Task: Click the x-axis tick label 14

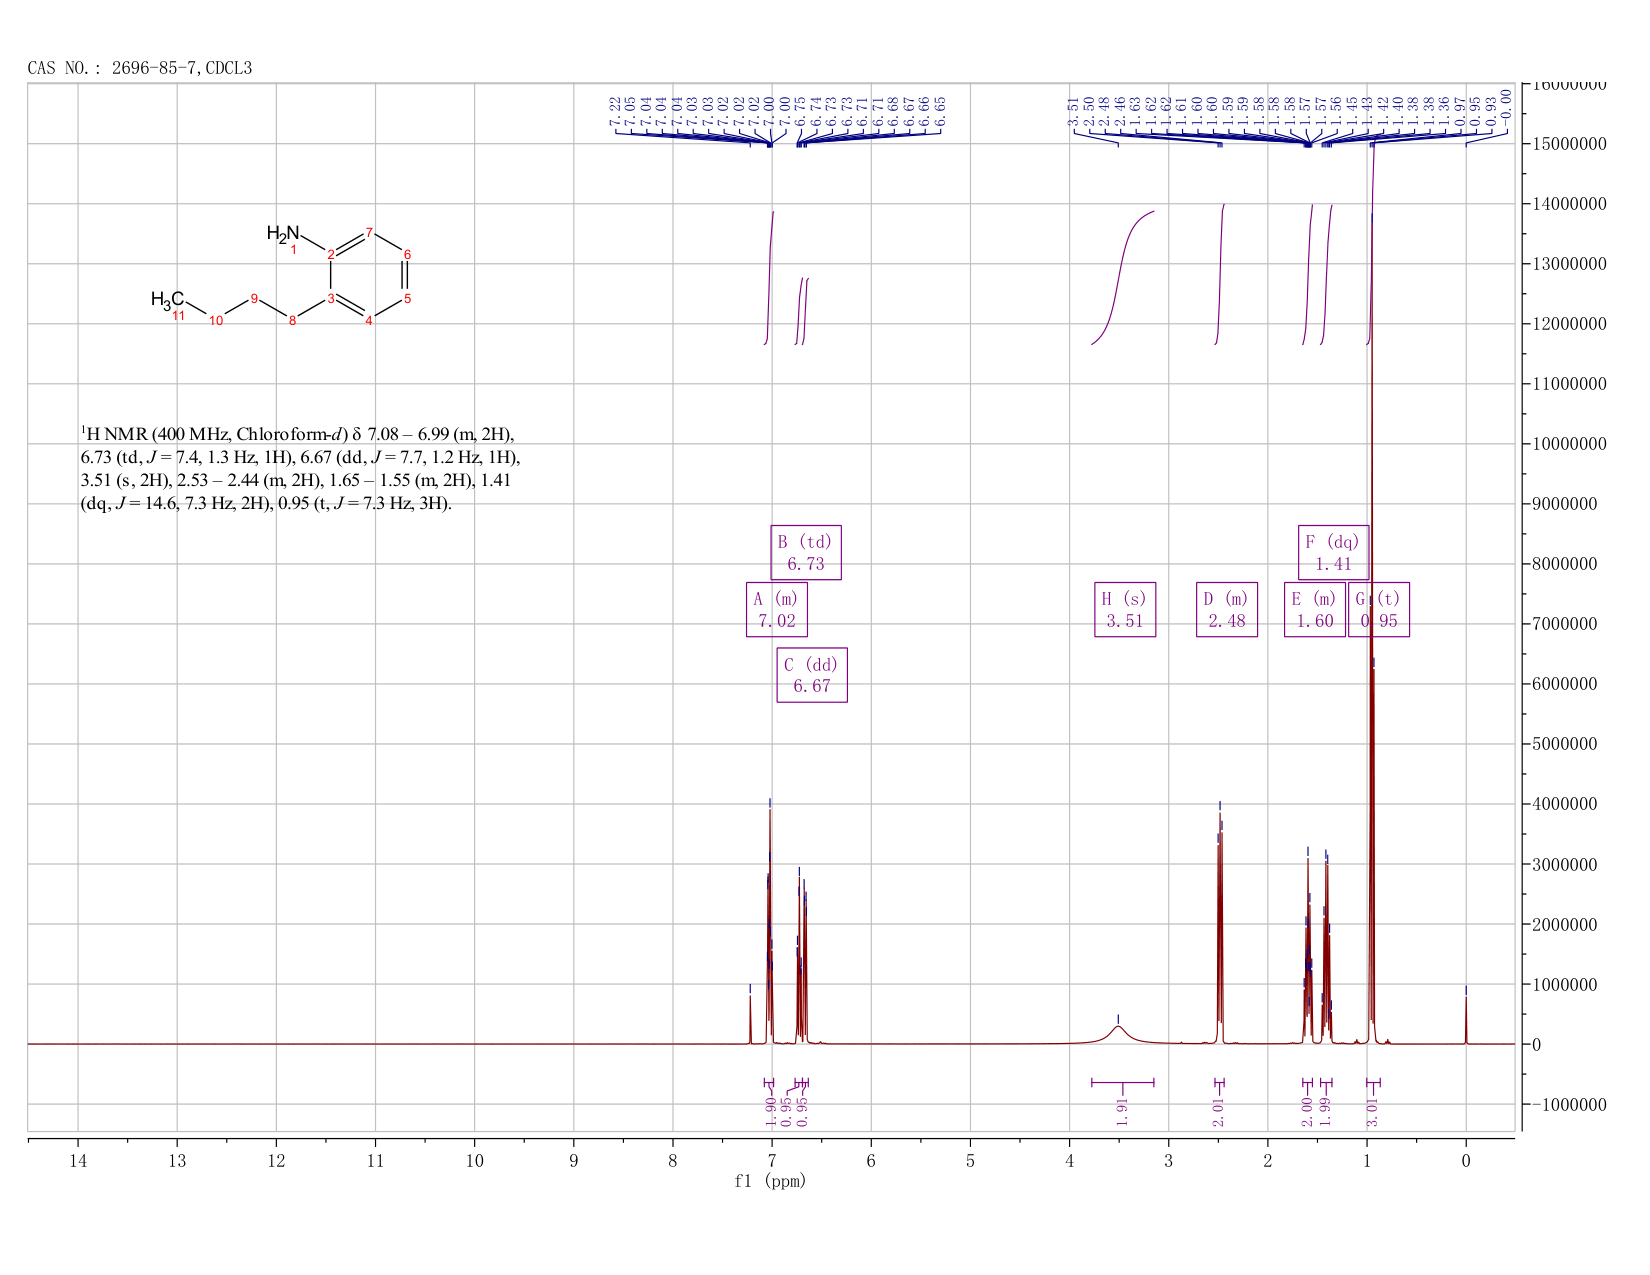Action: (78, 1160)
